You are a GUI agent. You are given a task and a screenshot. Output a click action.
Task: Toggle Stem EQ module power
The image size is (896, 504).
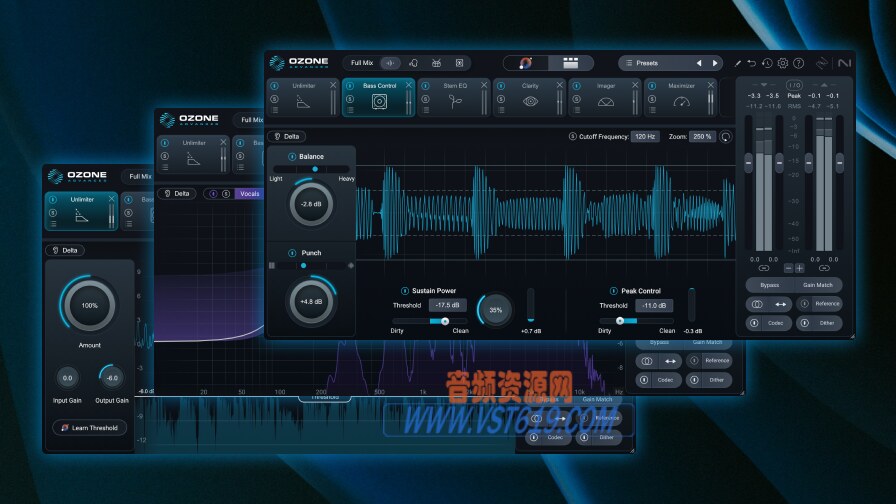point(425,86)
